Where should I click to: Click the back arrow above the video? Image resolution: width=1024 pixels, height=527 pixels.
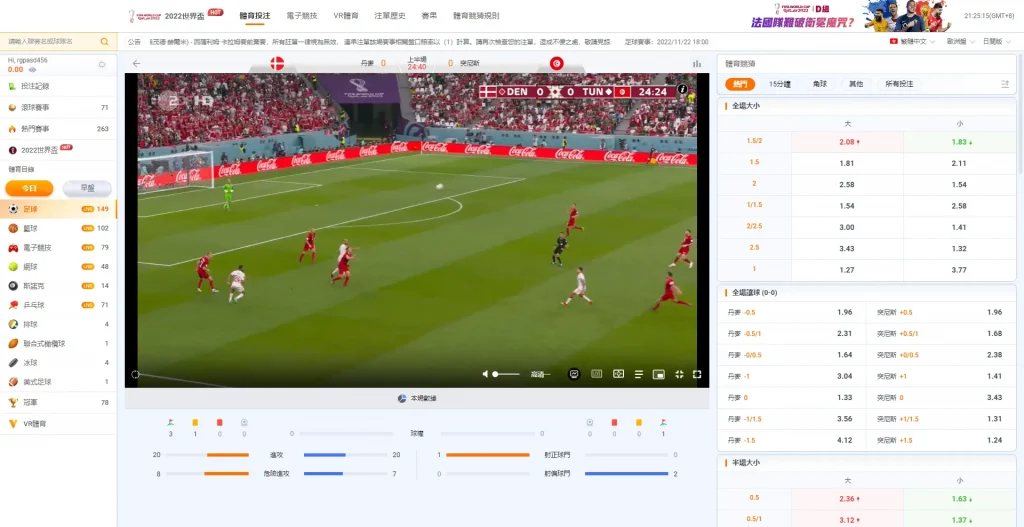click(136, 63)
